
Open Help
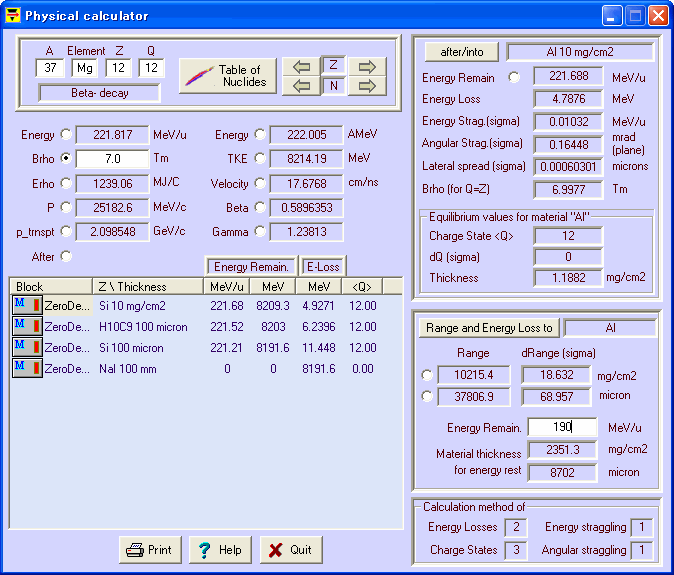coord(220,550)
